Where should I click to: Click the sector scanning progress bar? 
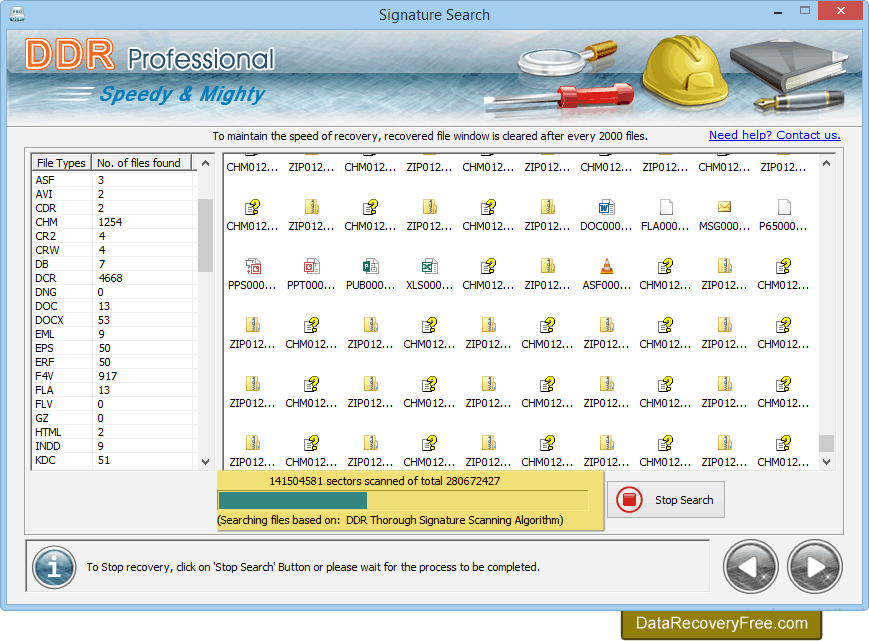[x=403, y=500]
